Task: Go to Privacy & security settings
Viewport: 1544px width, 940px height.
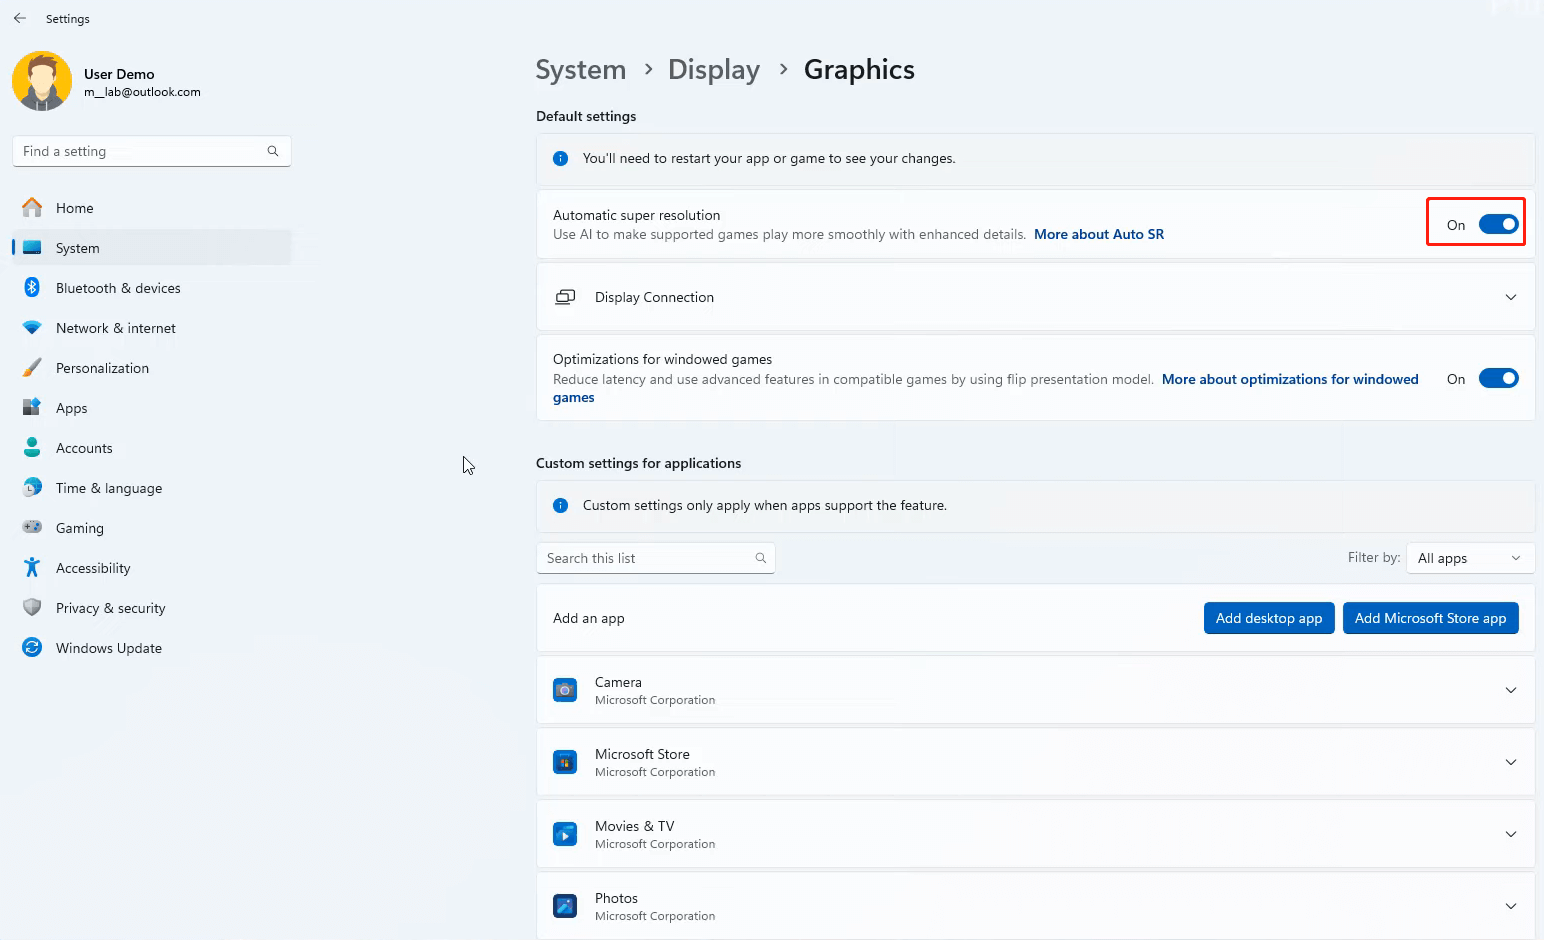Action: pos(110,608)
